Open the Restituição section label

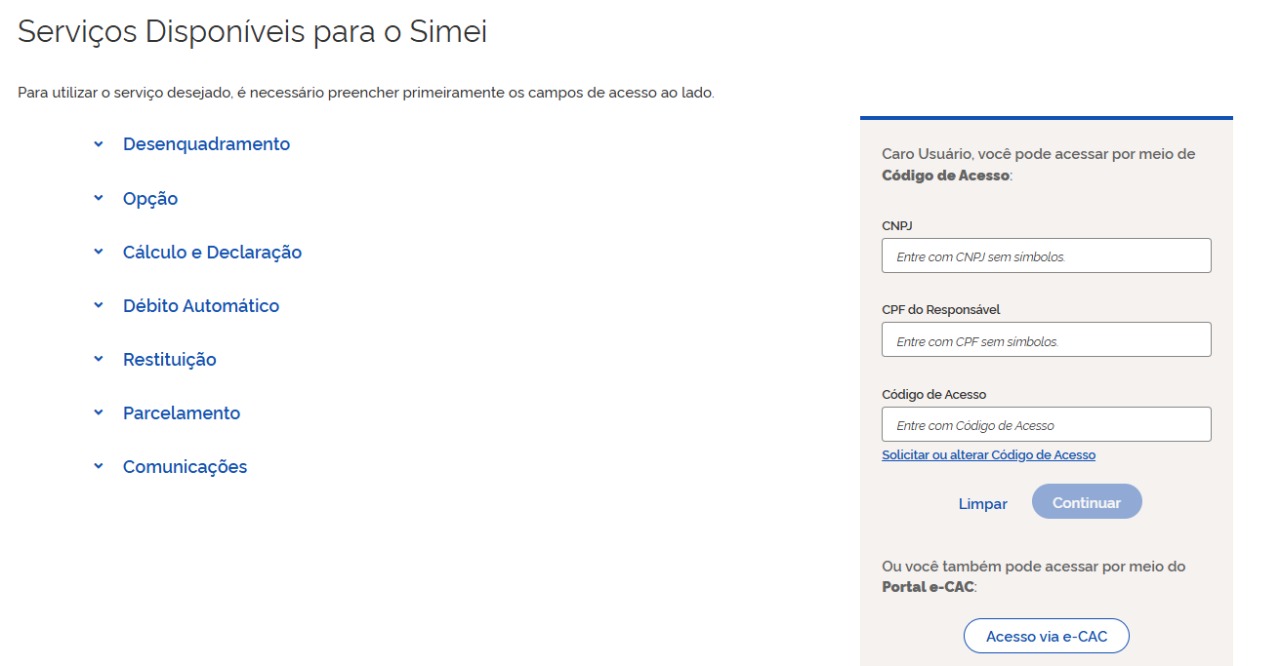(169, 360)
